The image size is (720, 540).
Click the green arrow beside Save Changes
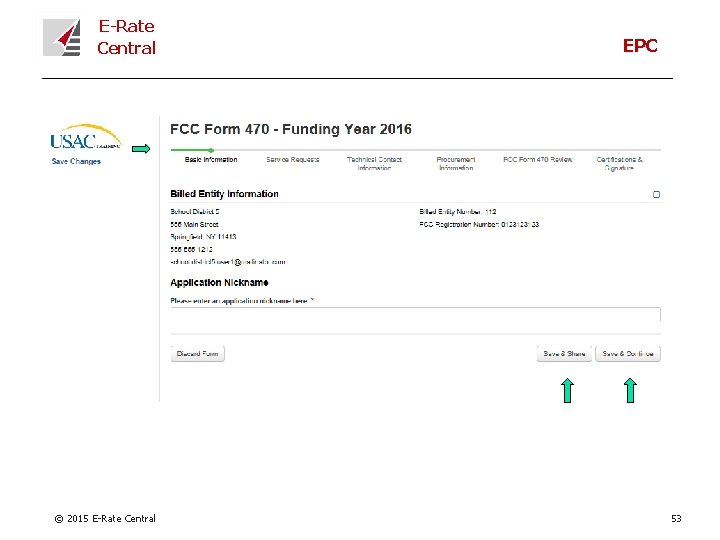[x=141, y=149]
